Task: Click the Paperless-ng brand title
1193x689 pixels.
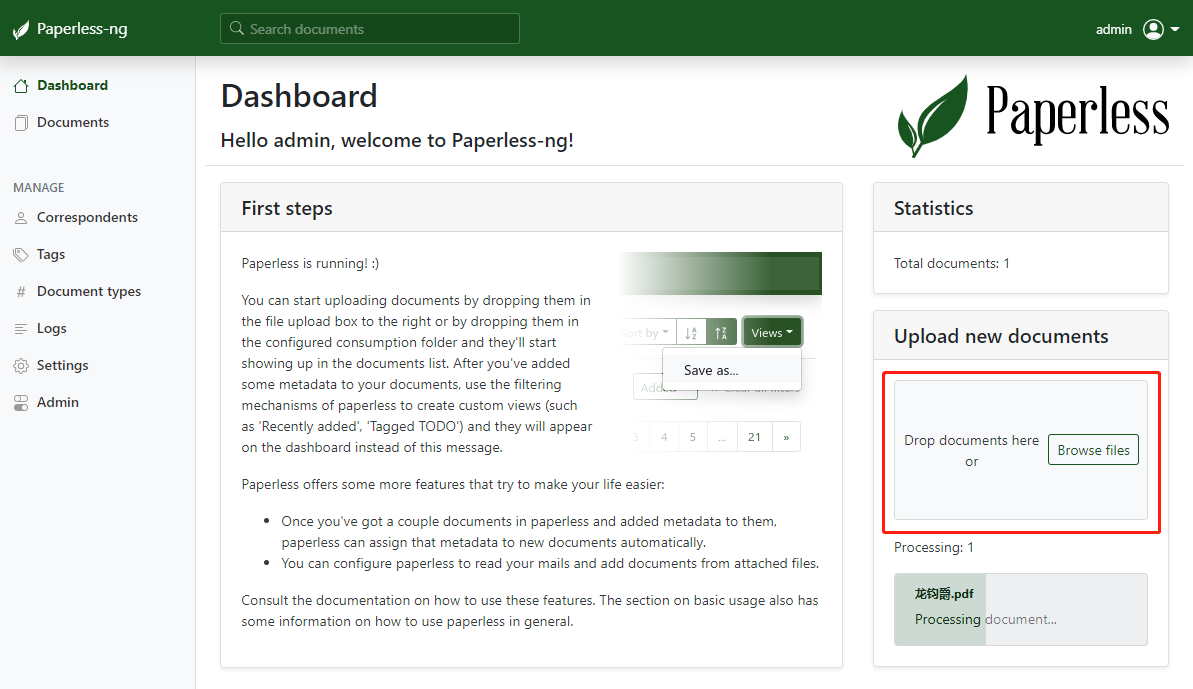Action: coord(82,29)
